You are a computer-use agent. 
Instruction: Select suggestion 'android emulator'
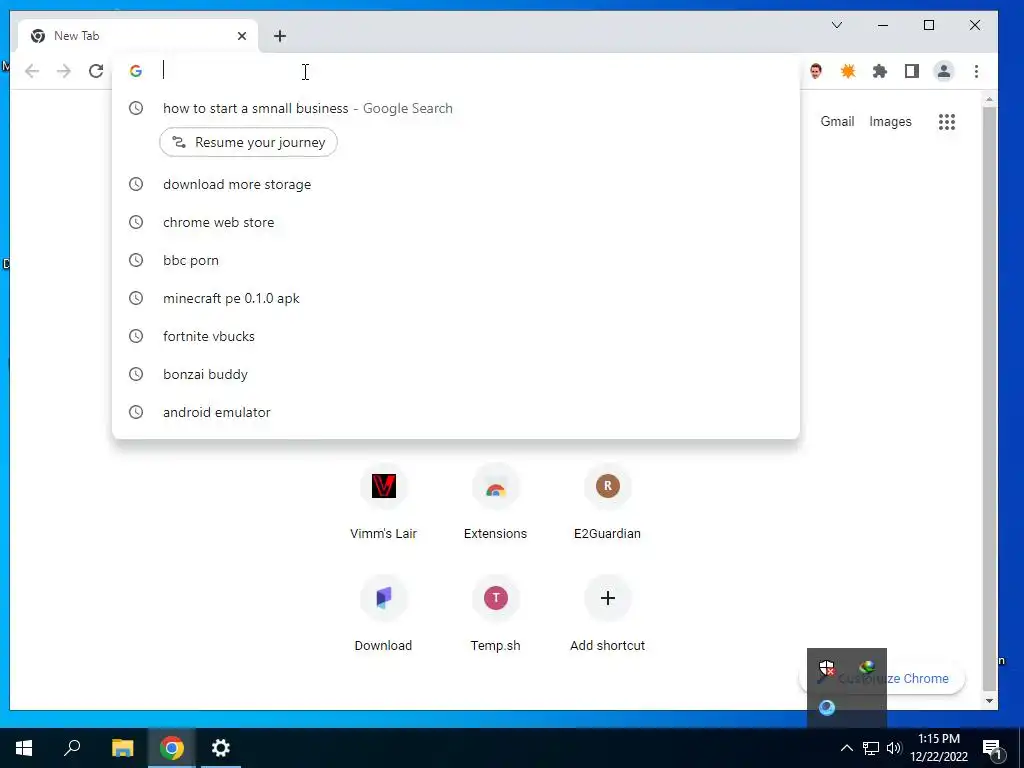click(x=456, y=412)
